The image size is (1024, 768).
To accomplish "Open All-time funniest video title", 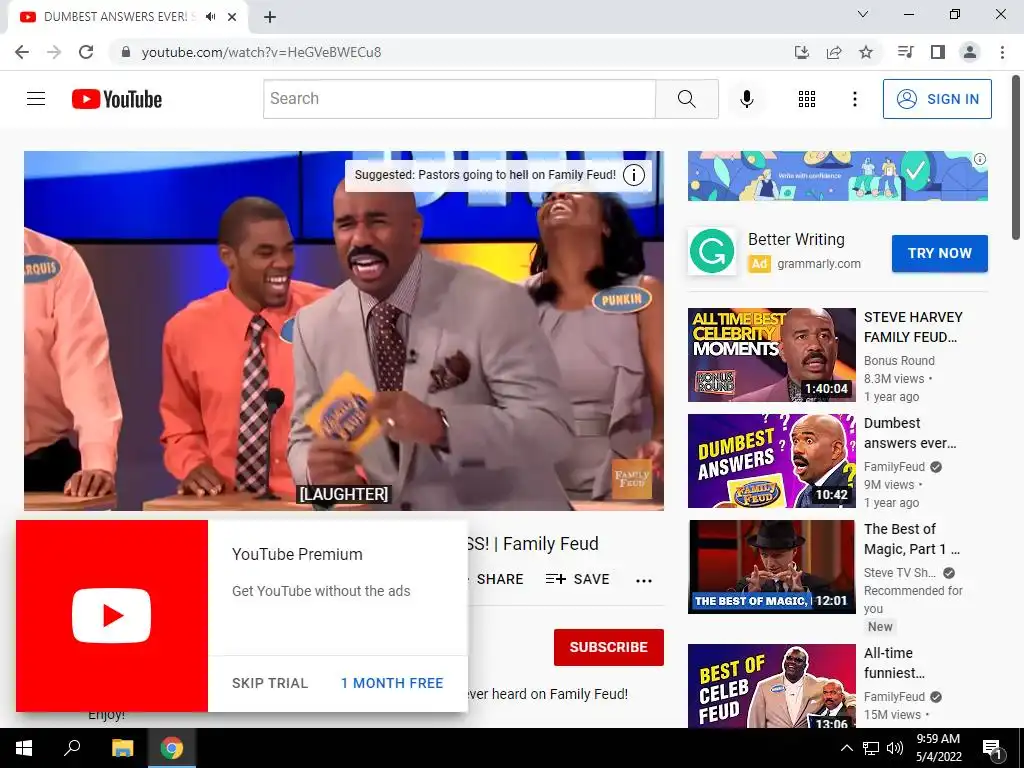I will [x=894, y=663].
